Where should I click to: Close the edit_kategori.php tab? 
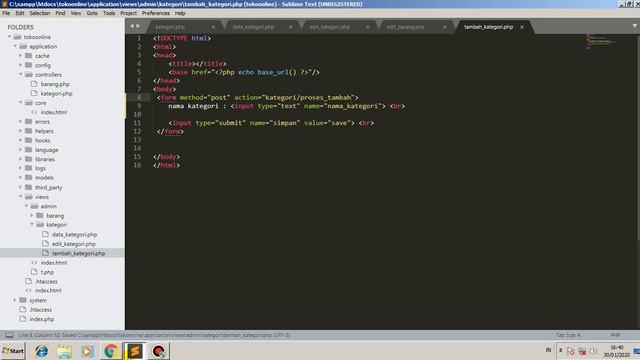pos(367,27)
